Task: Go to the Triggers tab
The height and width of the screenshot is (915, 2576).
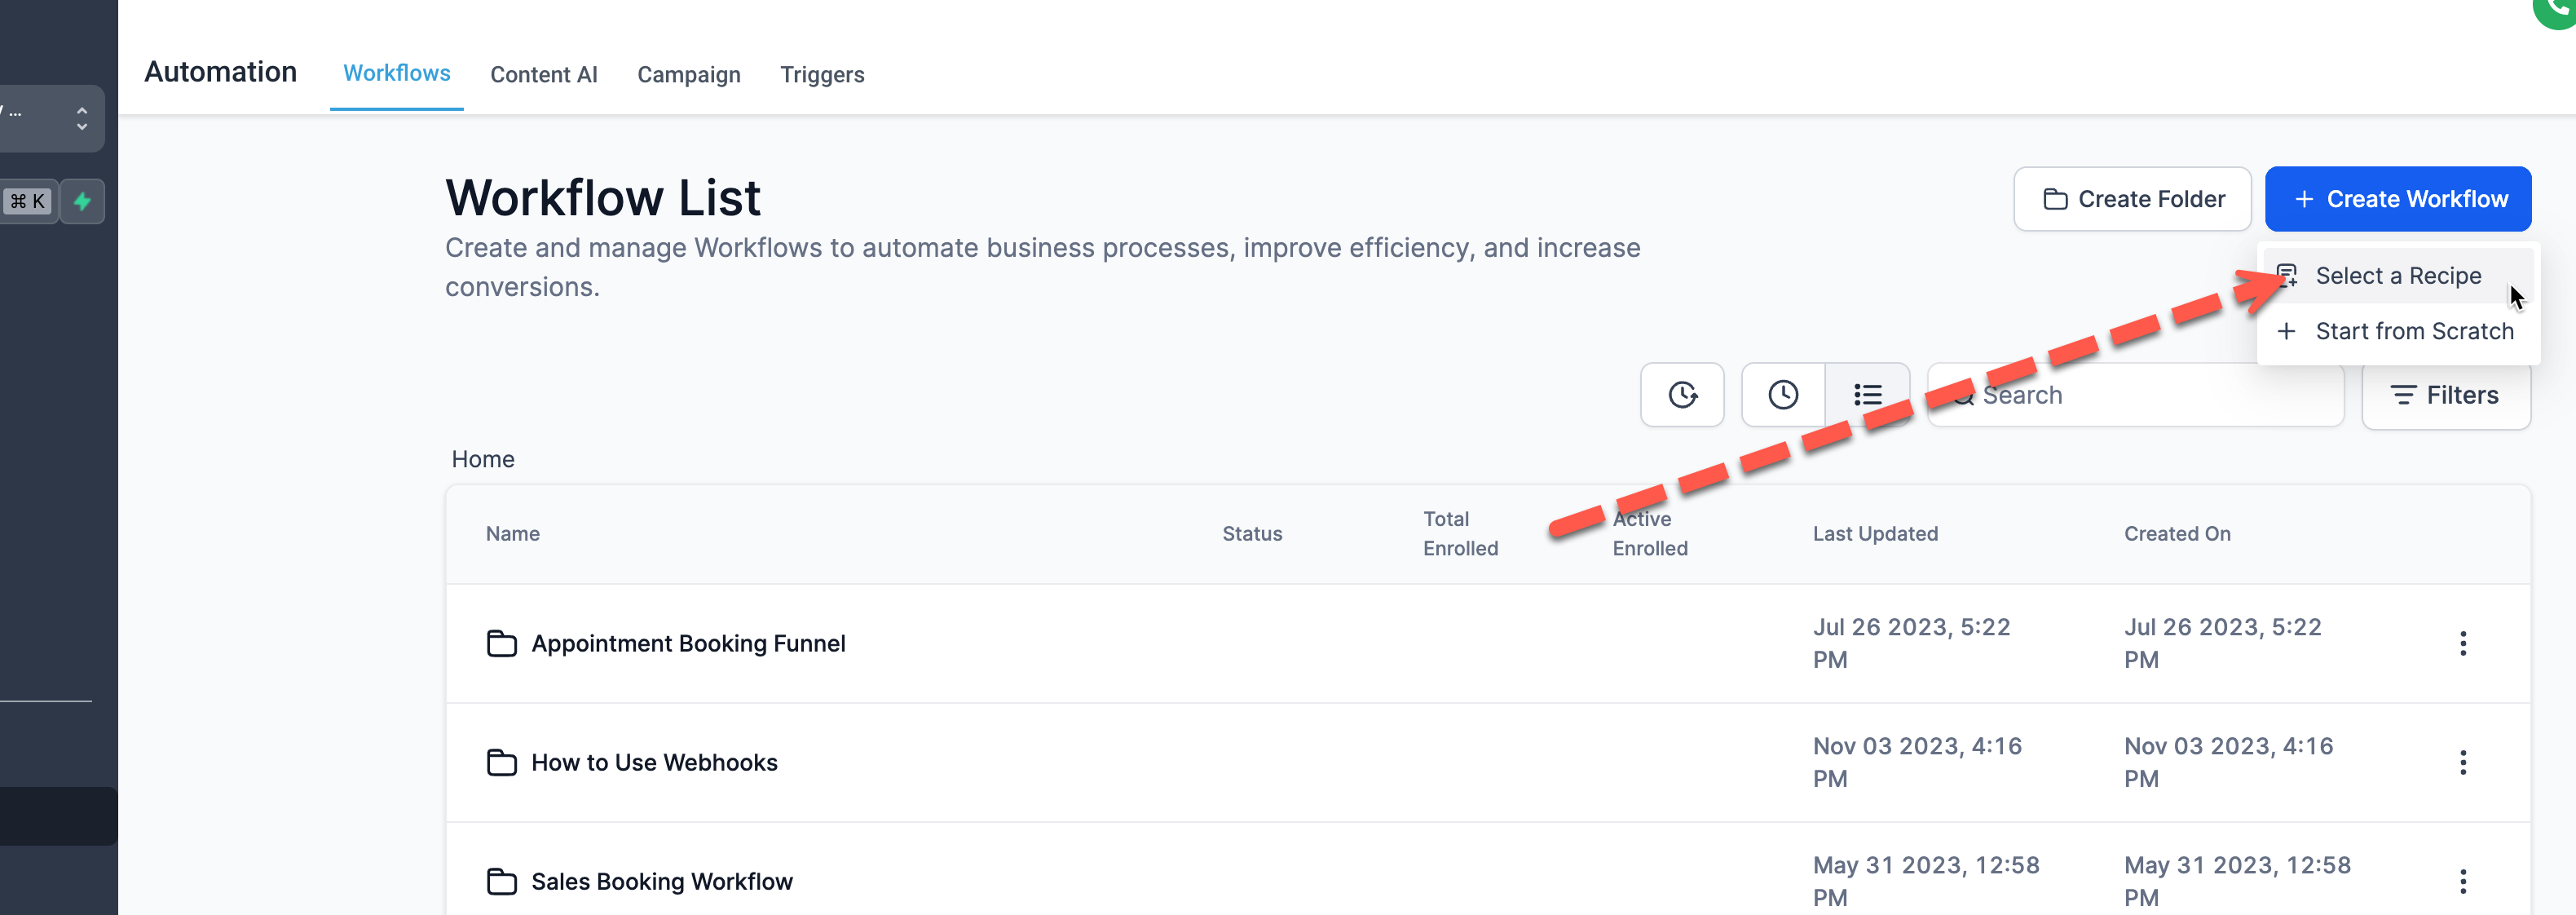Action: (x=821, y=74)
